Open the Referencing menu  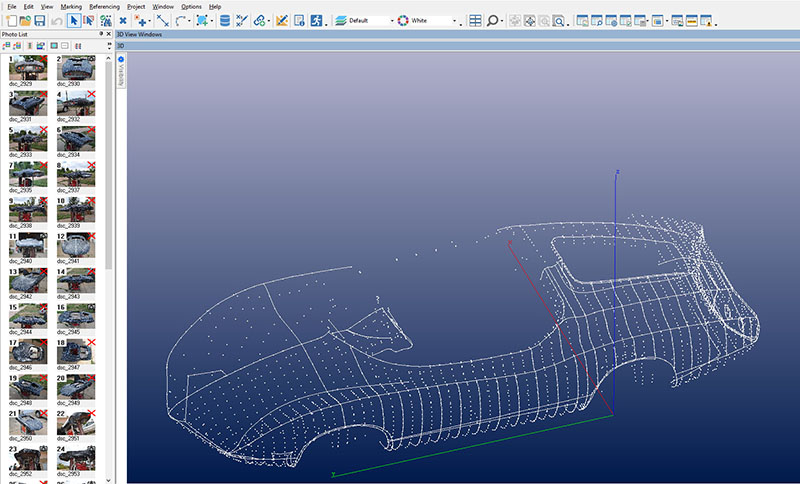pos(103,6)
